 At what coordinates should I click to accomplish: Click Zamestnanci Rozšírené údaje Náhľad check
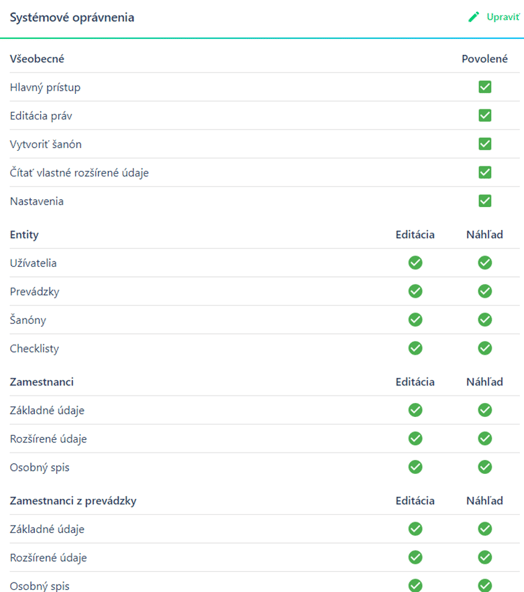[485, 438]
